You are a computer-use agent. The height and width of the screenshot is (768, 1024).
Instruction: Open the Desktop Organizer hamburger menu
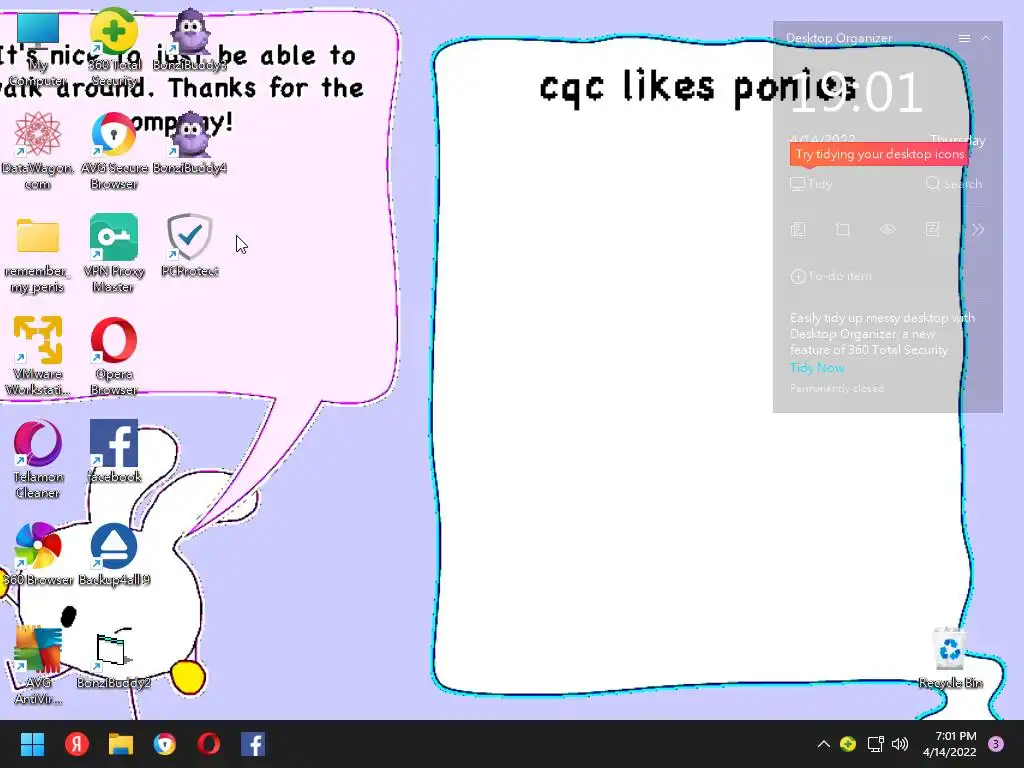[x=964, y=39]
